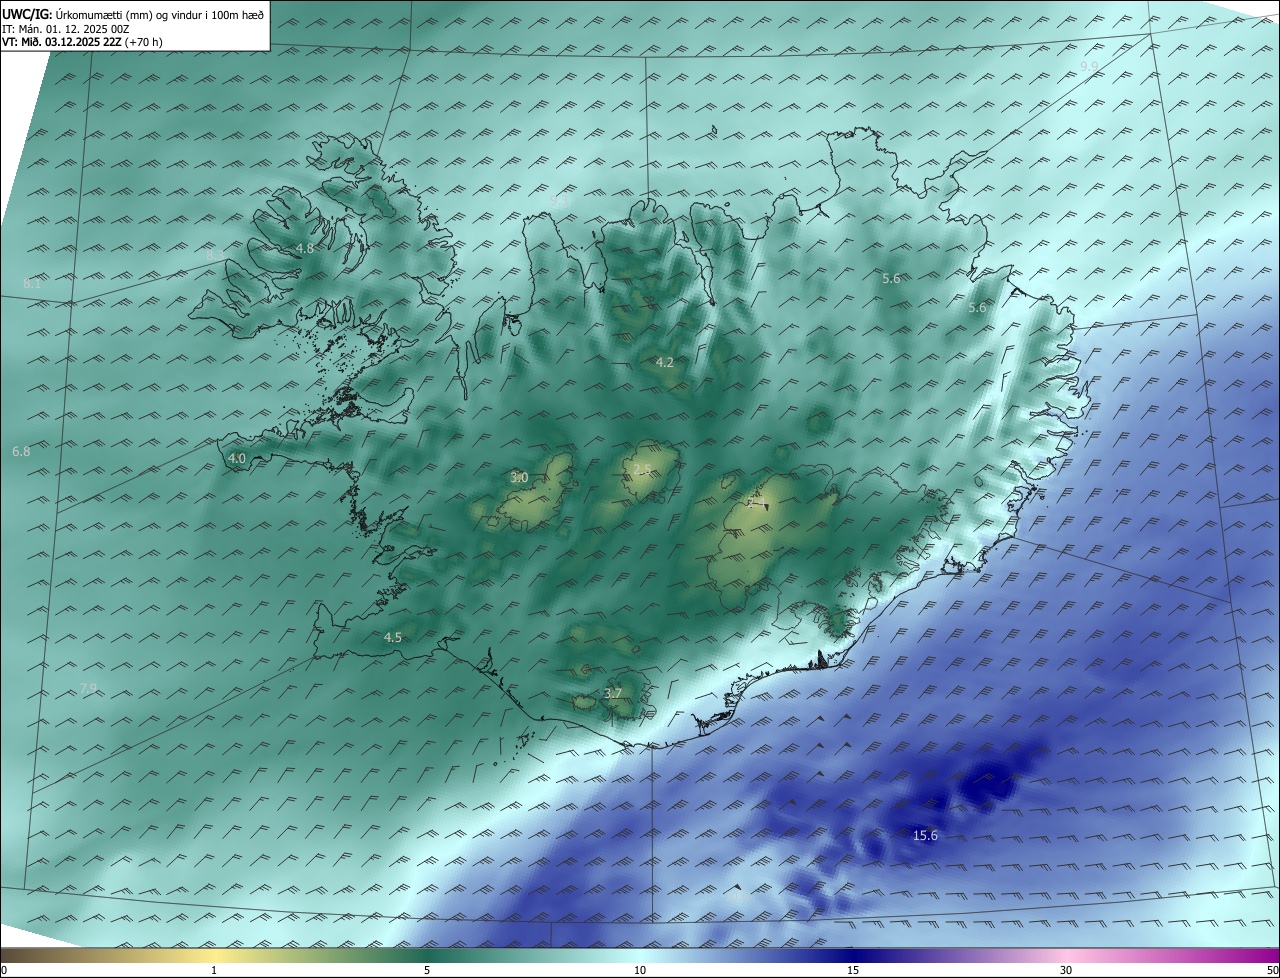Click the 8.1 value label

[32, 284]
